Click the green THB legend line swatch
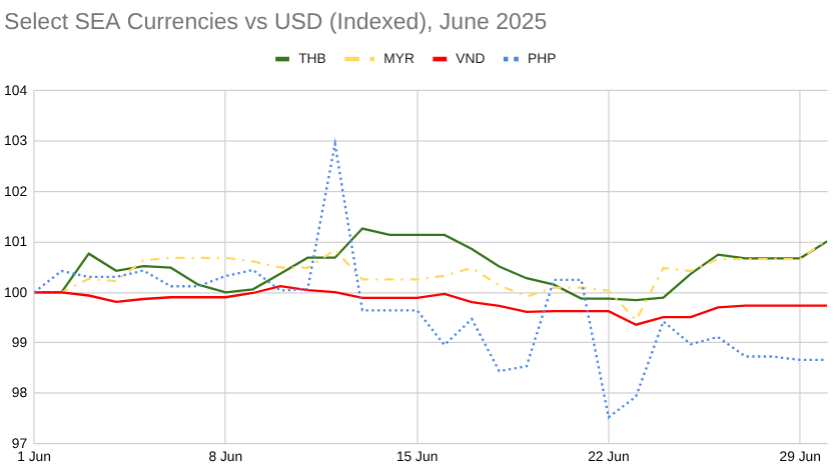834x470 pixels. coord(281,58)
